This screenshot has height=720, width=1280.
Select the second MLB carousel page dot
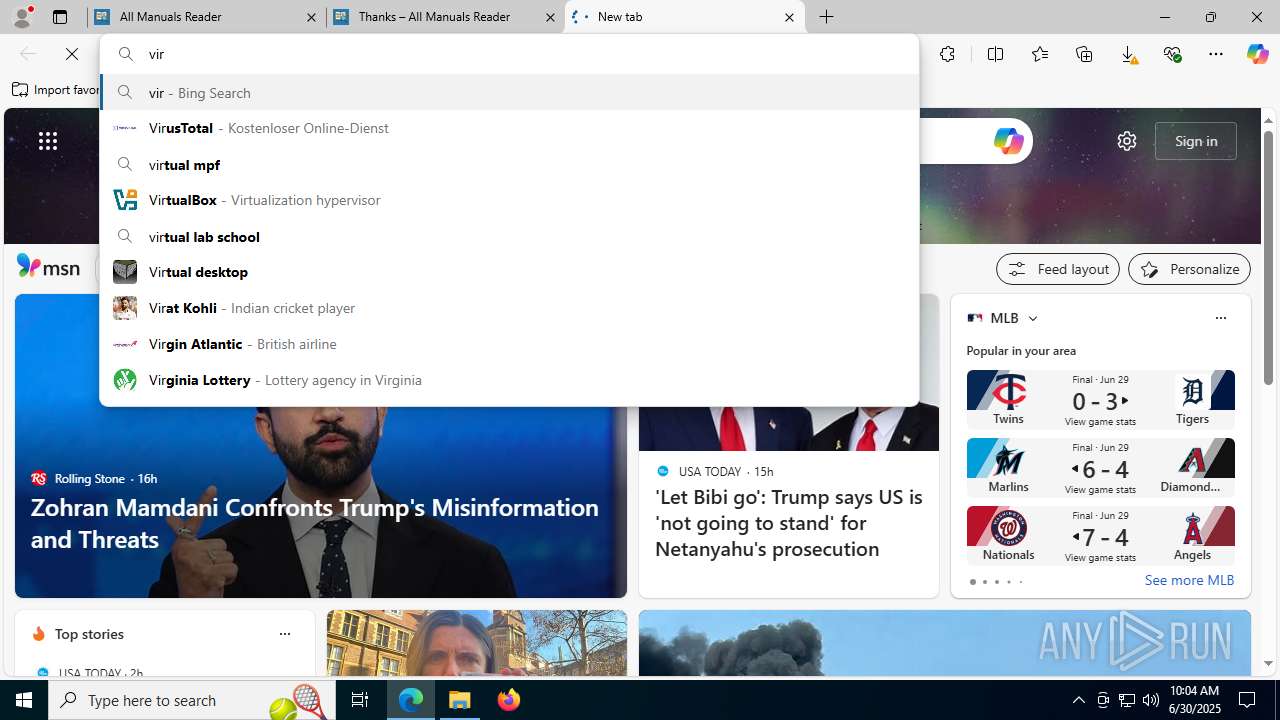(x=984, y=582)
